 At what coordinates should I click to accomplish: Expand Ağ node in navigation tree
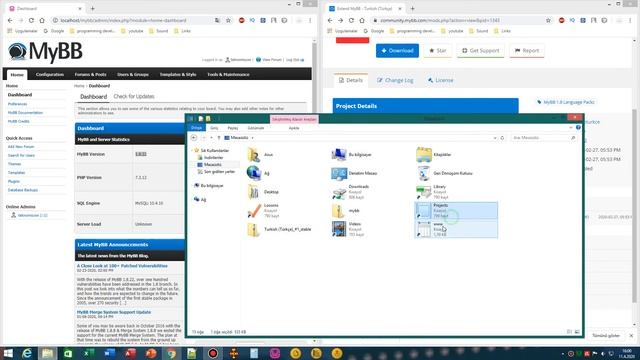[192, 200]
